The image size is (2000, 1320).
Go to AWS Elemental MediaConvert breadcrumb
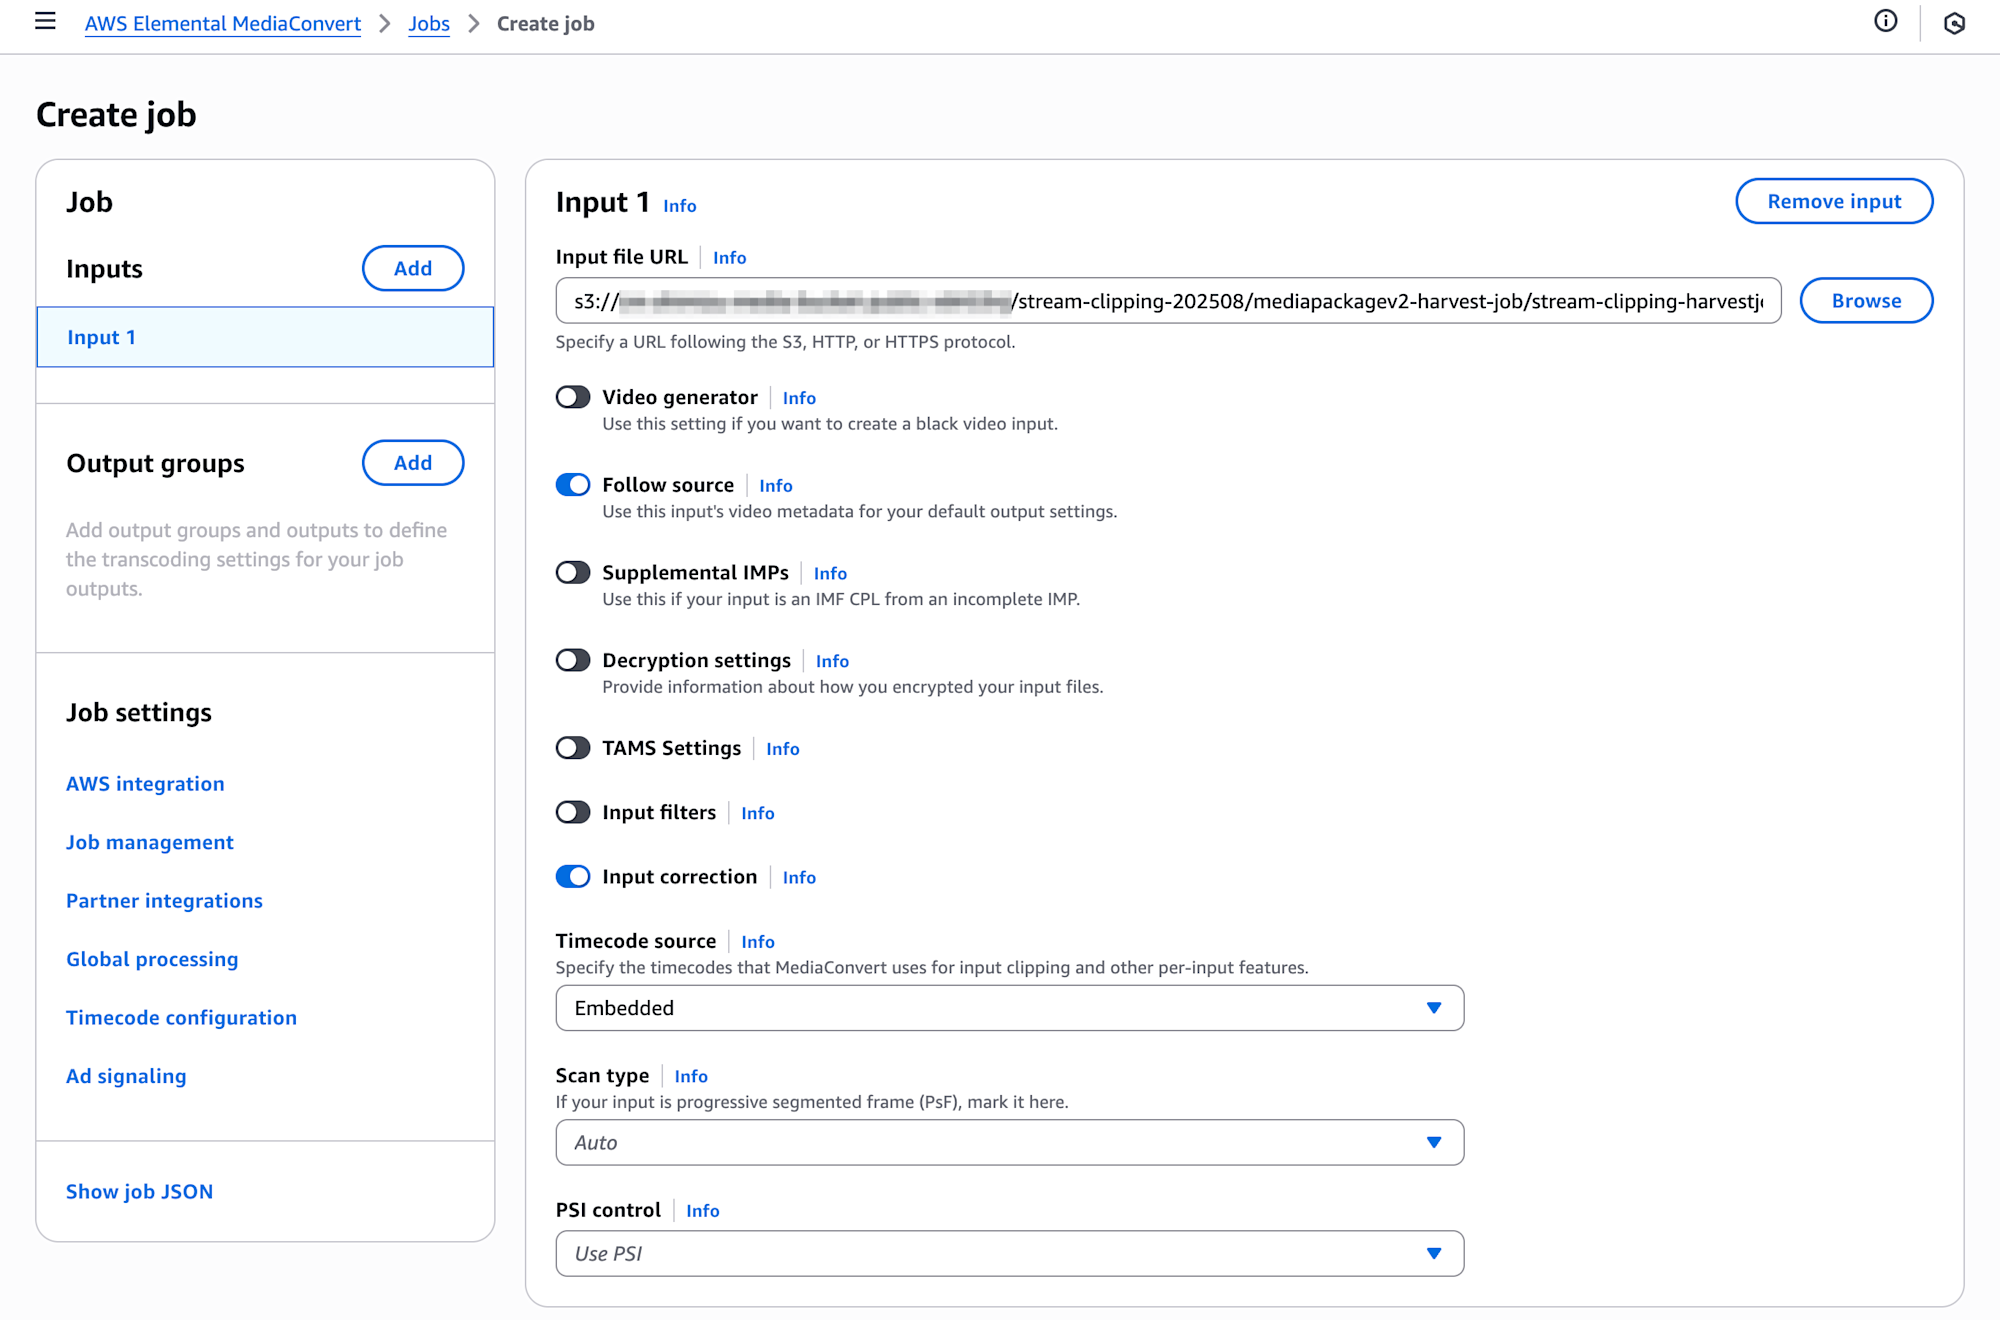click(223, 23)
